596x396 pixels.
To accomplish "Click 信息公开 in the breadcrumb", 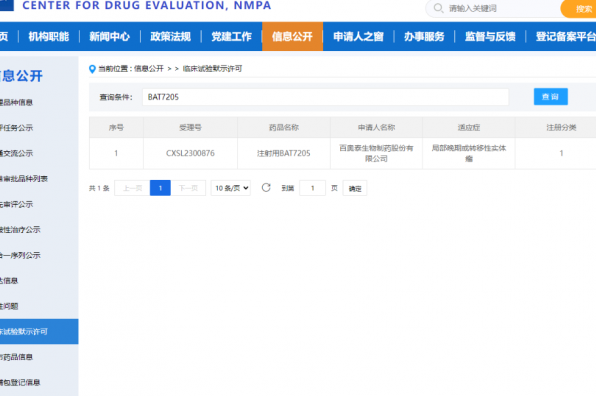I will (149, 69).
